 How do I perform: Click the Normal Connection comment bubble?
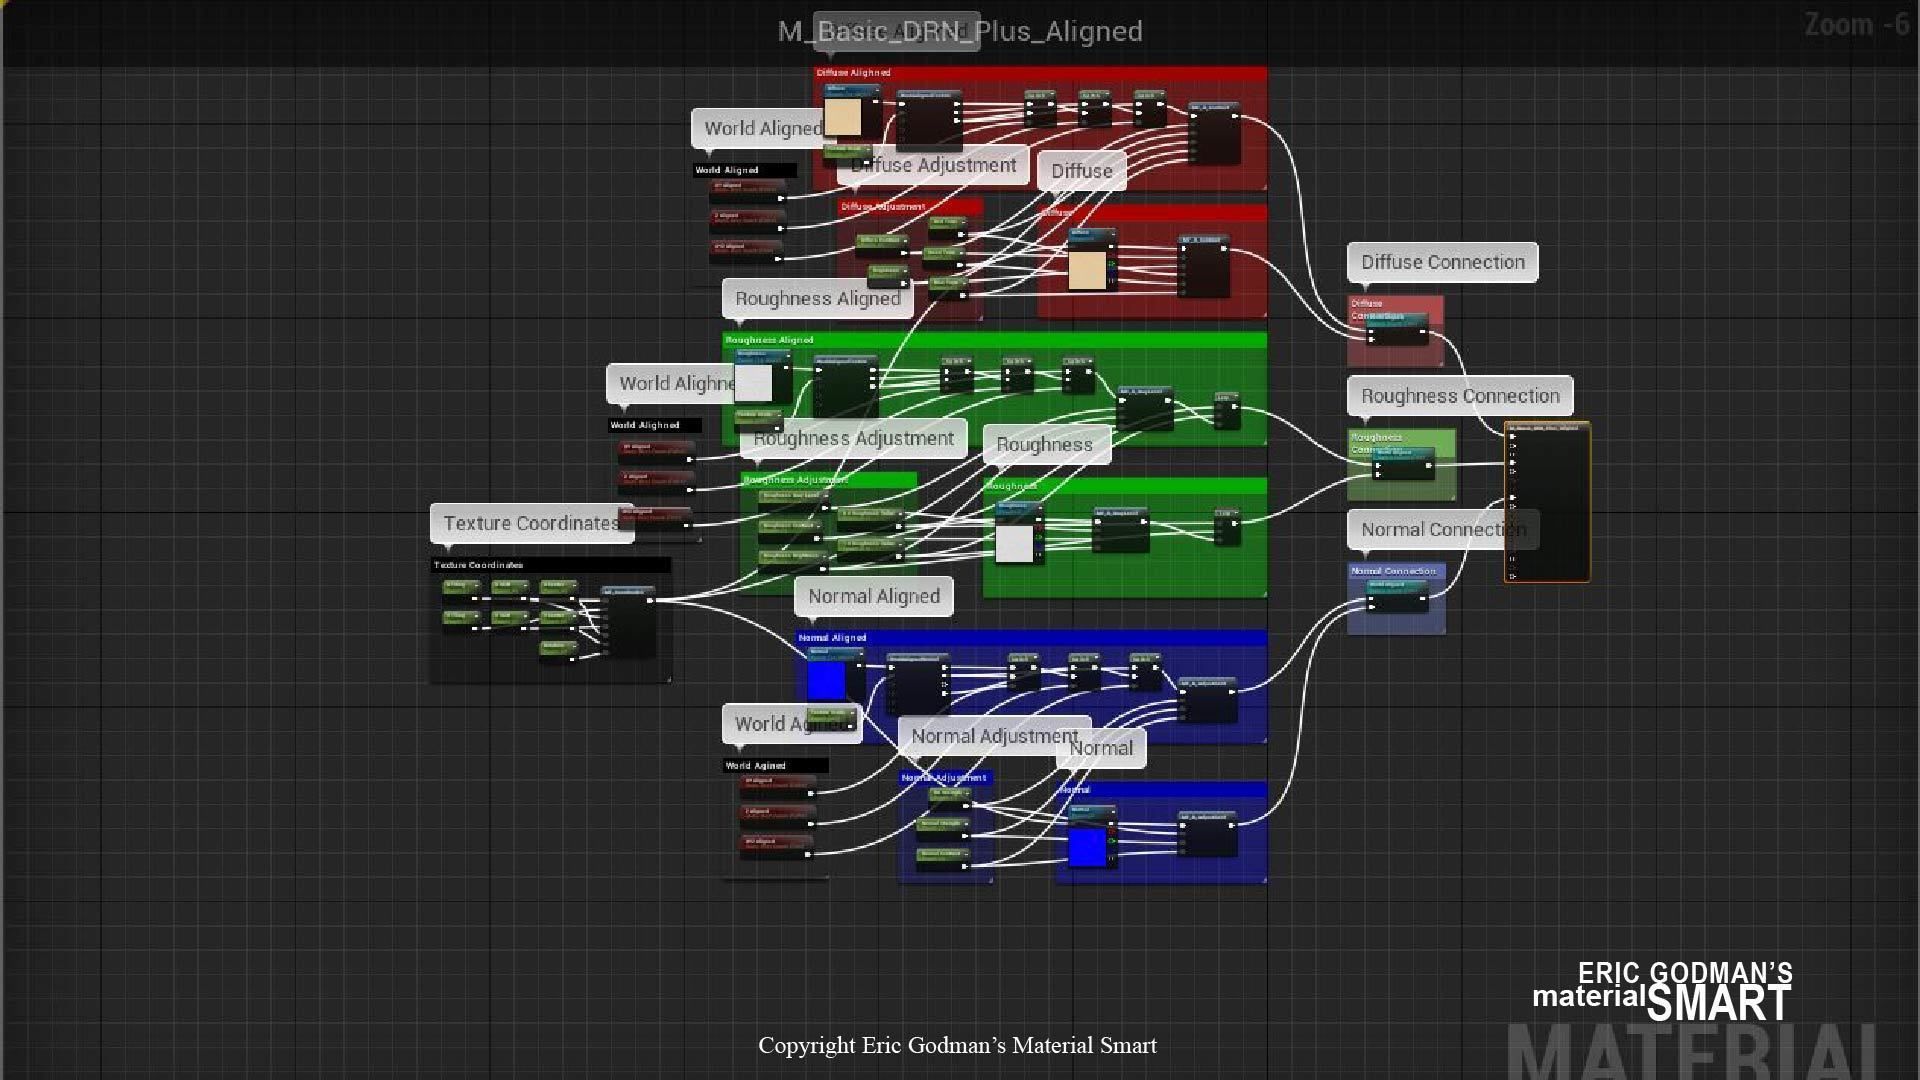(1442, 530)
